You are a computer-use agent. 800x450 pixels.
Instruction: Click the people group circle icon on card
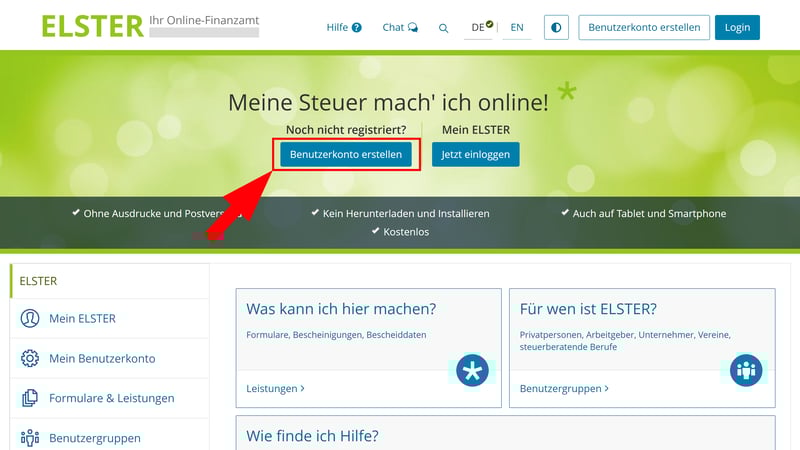(746, 370)
